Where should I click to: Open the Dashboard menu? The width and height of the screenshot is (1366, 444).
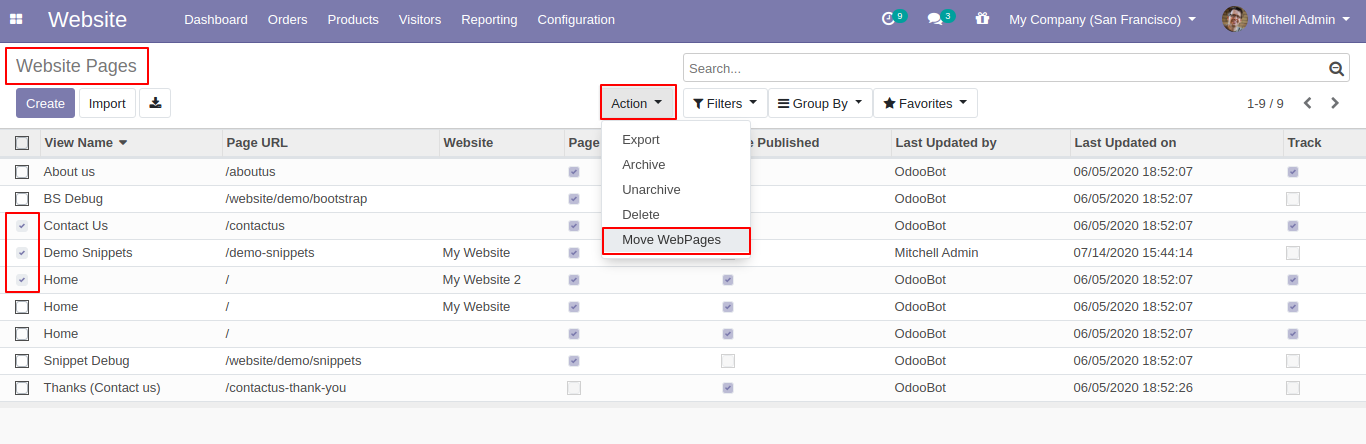tap(216, 19)
